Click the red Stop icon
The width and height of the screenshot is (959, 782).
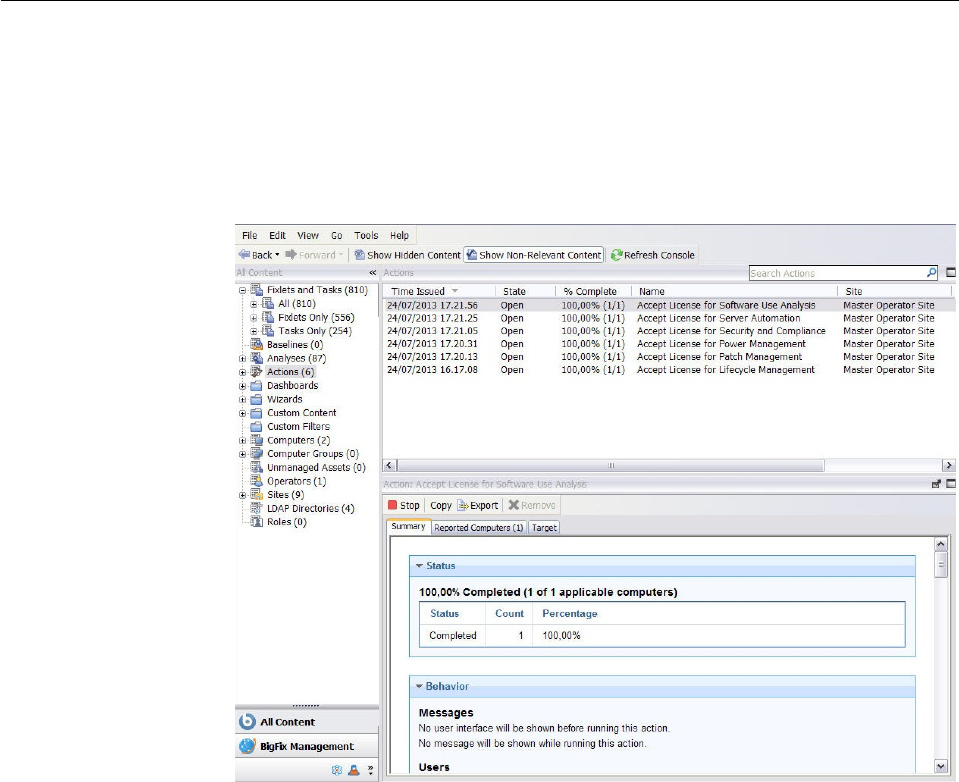tap(393, 505)
